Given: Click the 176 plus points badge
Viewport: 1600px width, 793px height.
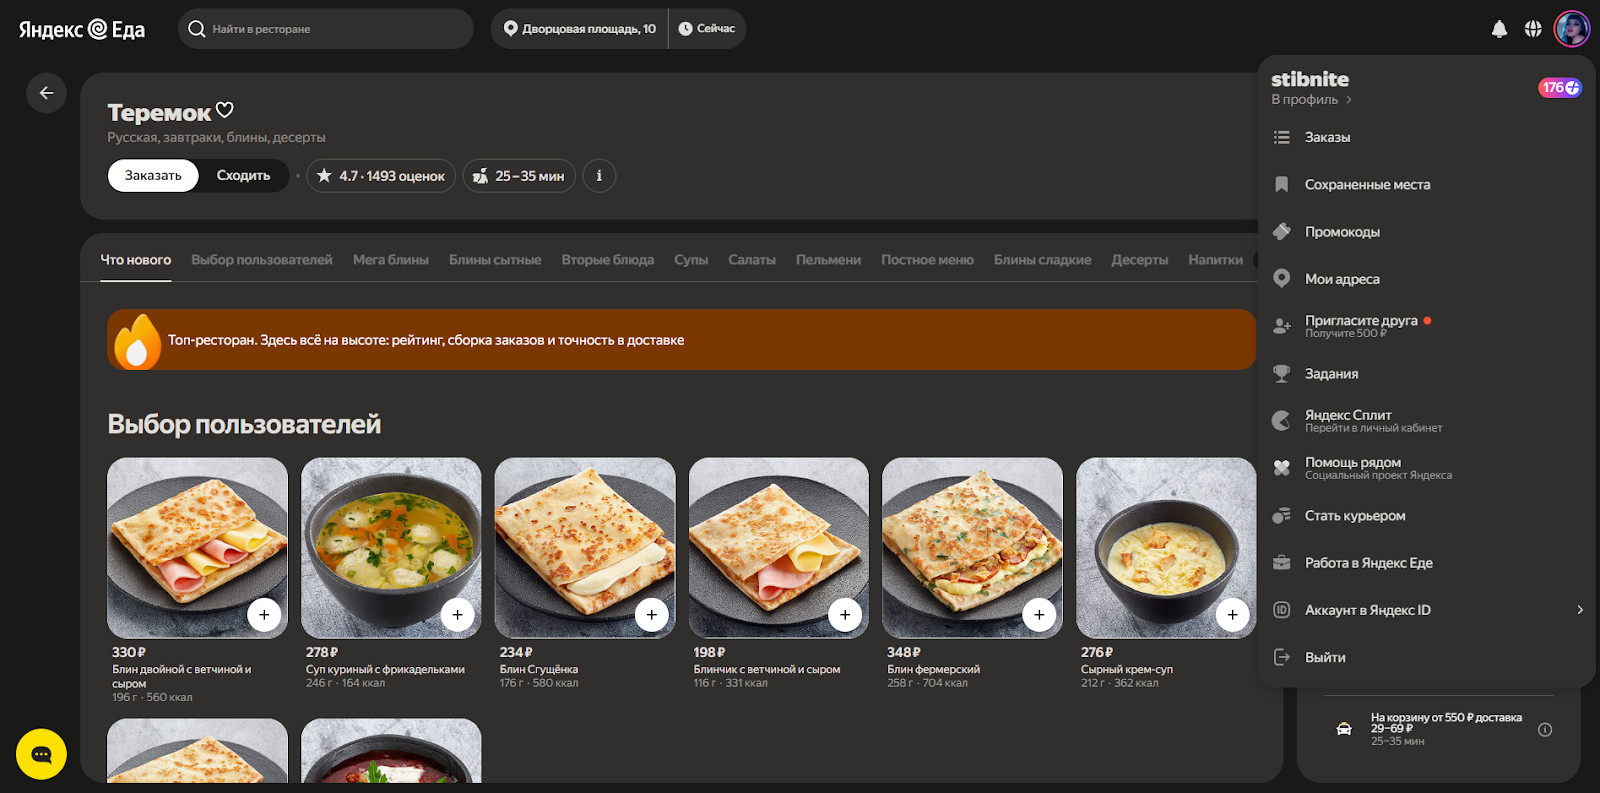Looking at the screenshot, I should 1560,88.
